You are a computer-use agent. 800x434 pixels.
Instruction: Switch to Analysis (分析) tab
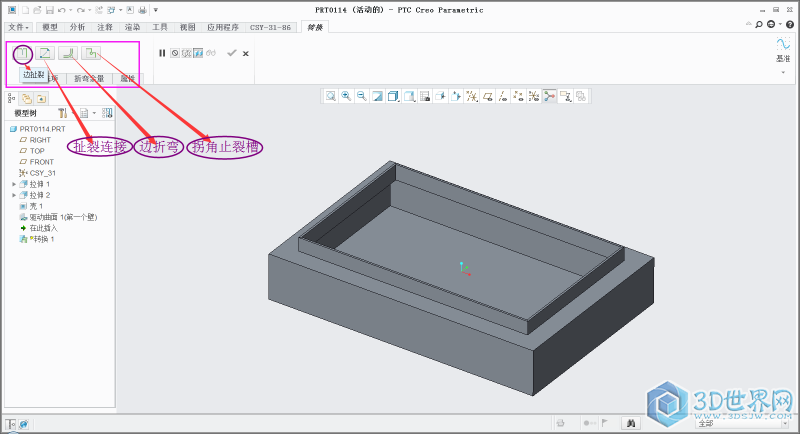[78, 27]
